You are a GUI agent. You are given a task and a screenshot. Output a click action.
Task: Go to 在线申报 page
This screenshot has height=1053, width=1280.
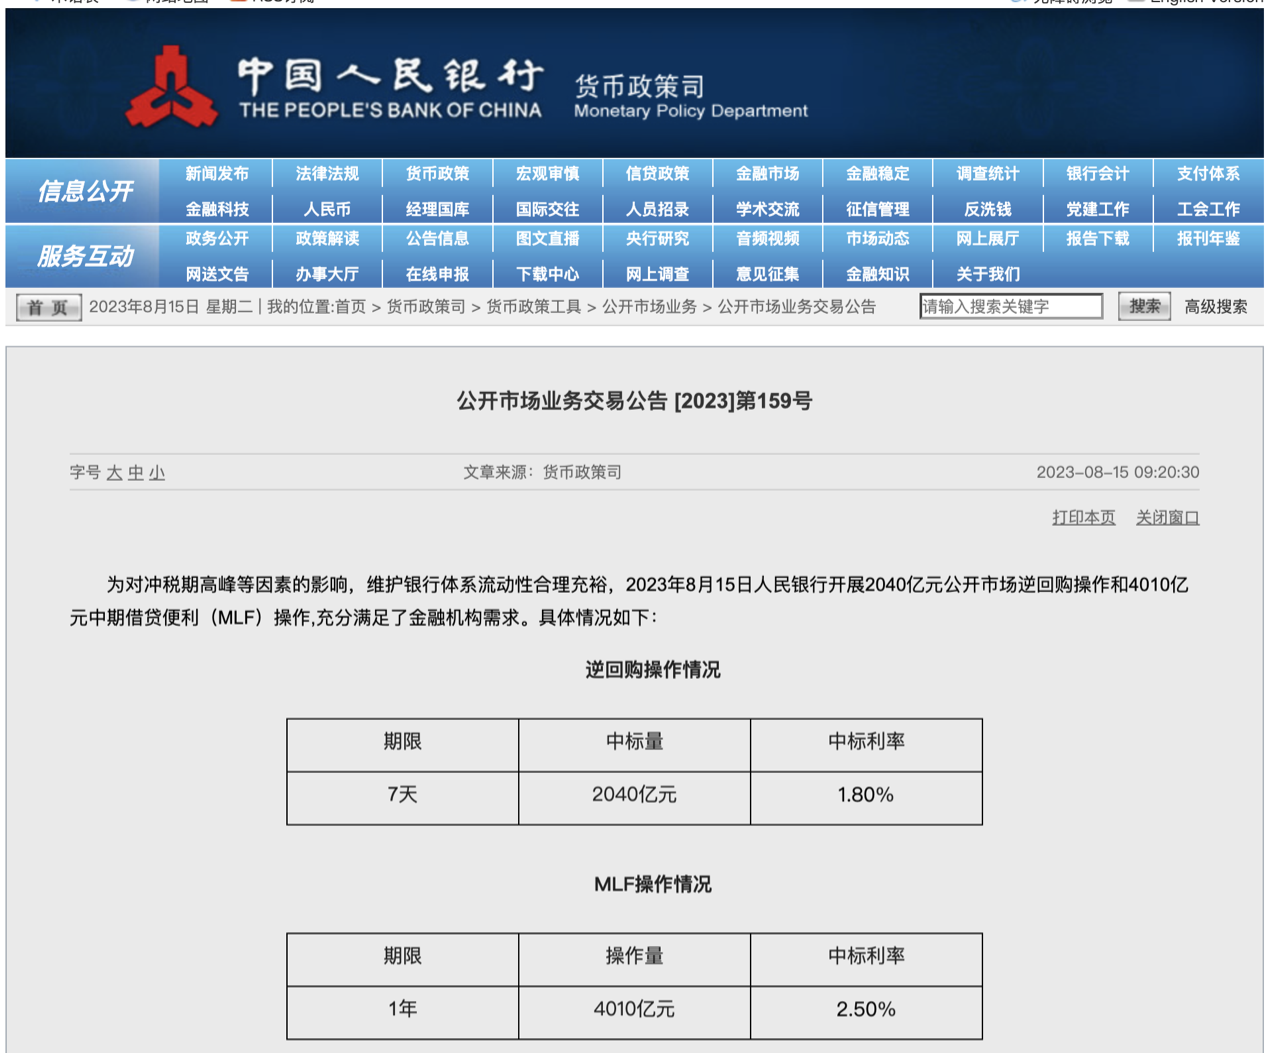tap(437, 274)
